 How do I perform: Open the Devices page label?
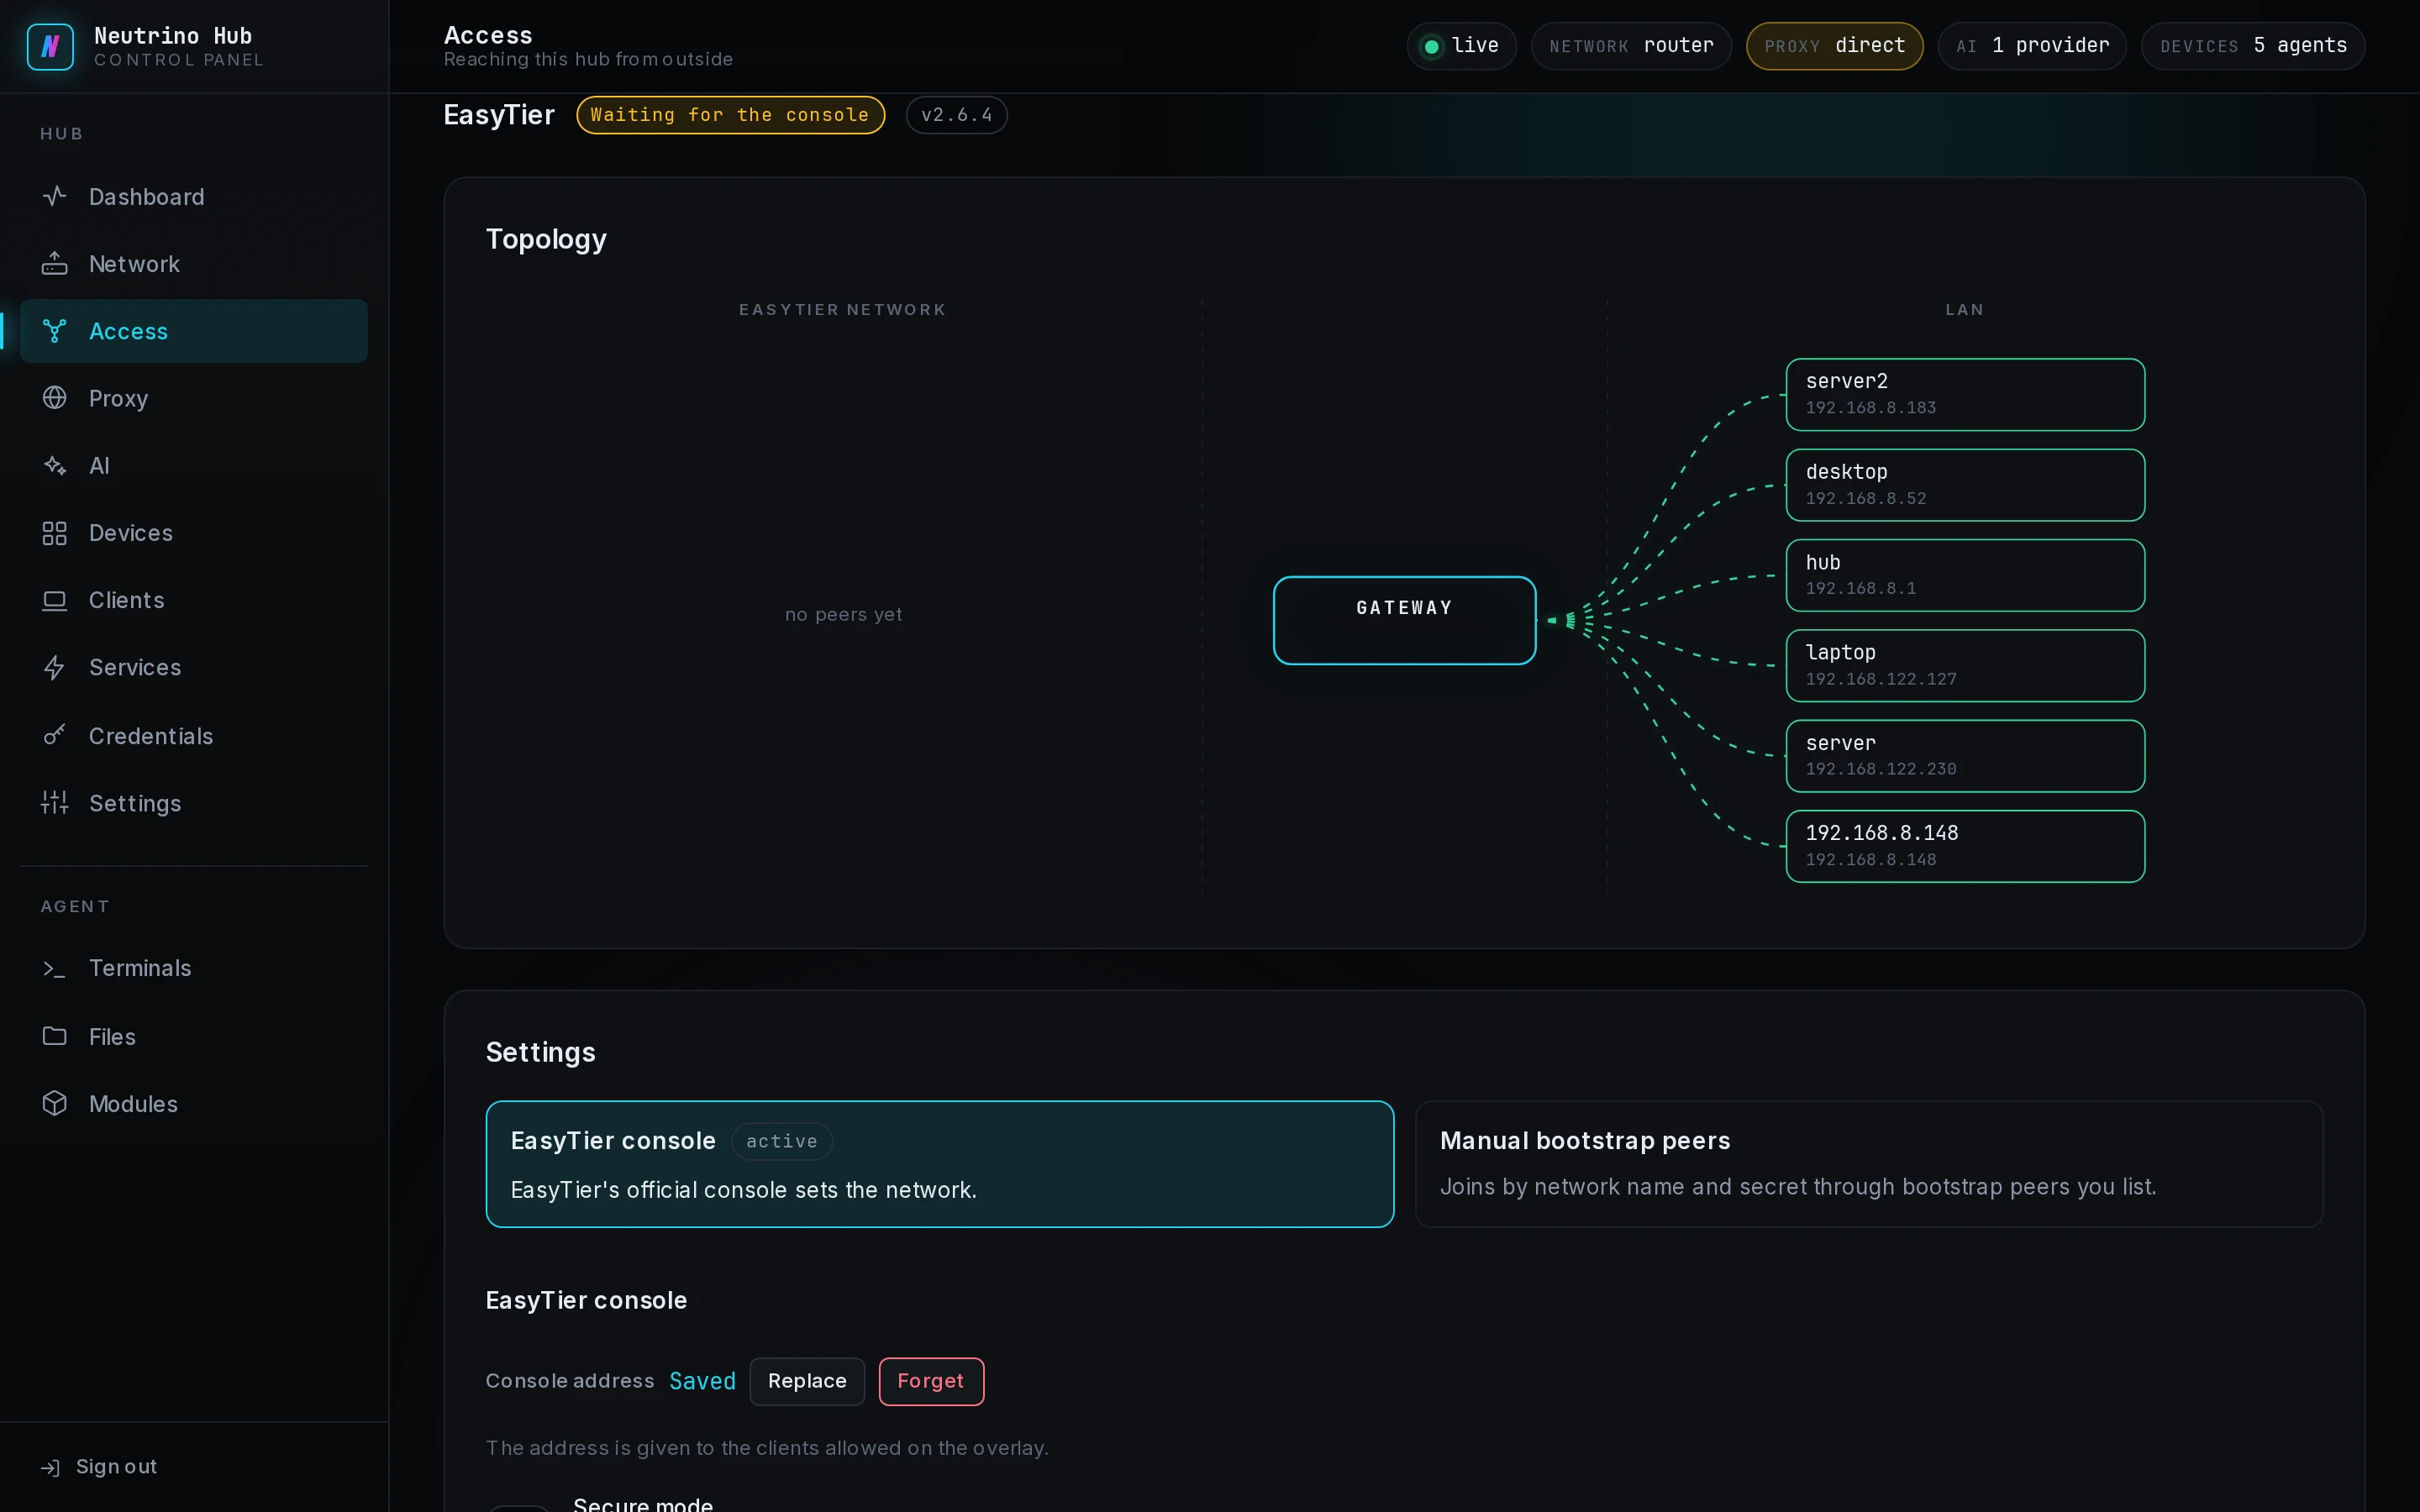pos(131,533)
